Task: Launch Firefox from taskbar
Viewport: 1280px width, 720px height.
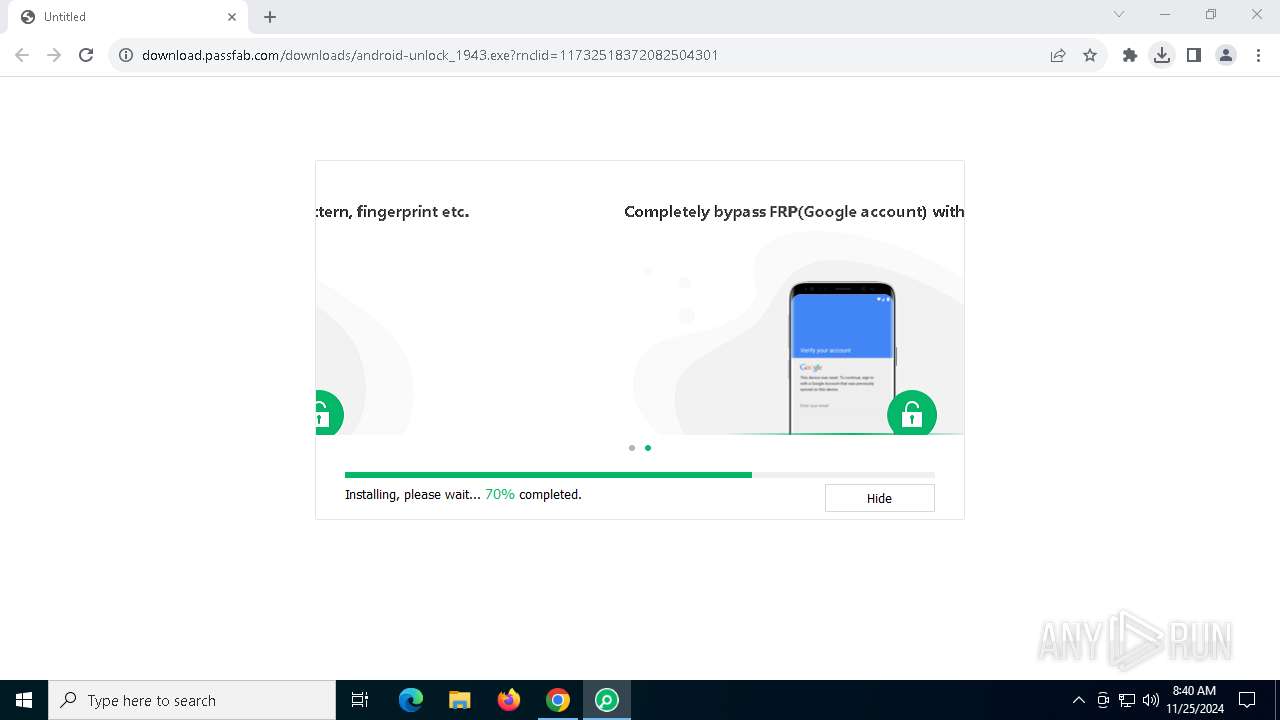Action: click(509, 700)
